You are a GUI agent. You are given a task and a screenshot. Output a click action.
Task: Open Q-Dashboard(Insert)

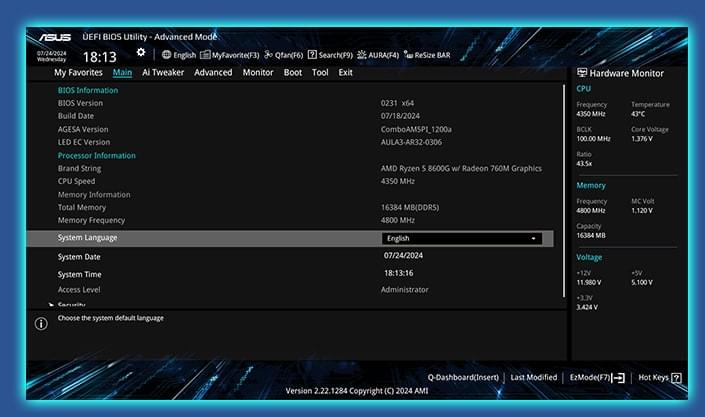click(463, 377)
